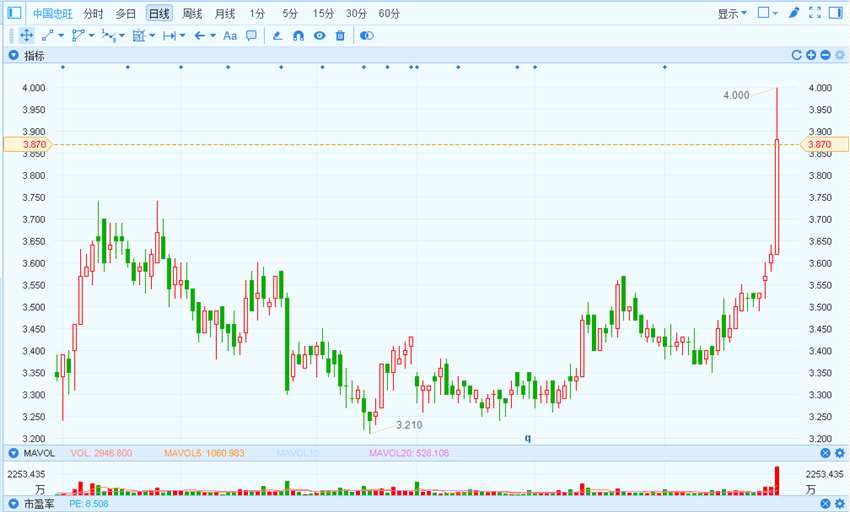Switch to 30分 chart interval
Viewport: 850px width, 512px height.
click(356, 14)
